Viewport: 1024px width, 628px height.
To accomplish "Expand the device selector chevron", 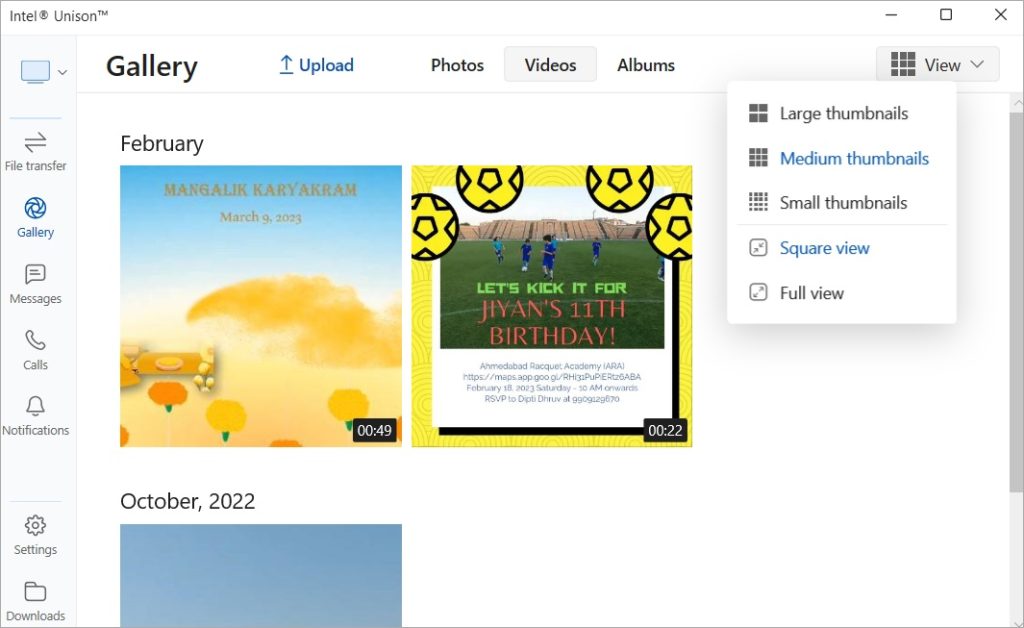I will (62, 72).
